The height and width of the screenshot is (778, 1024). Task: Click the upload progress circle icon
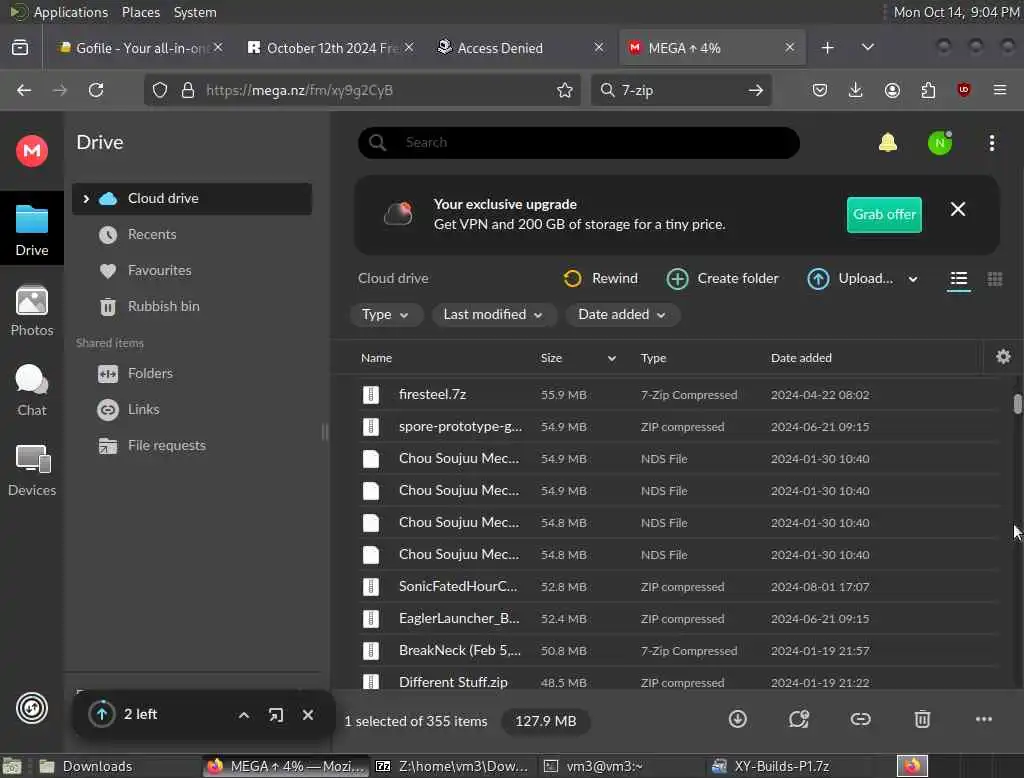(x=102, y=714)
